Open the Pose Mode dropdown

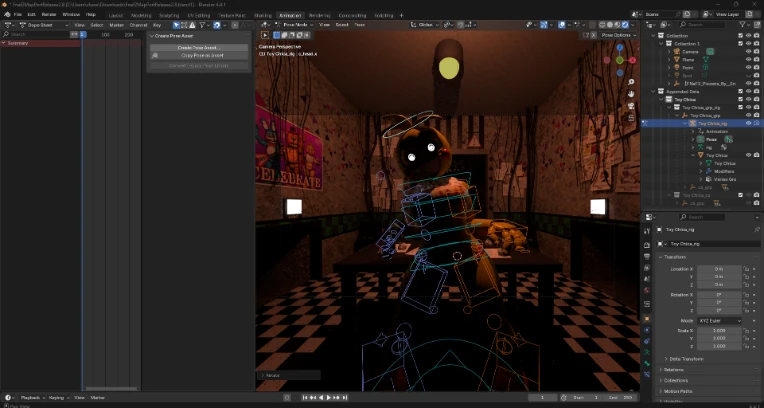click(294, 24)
